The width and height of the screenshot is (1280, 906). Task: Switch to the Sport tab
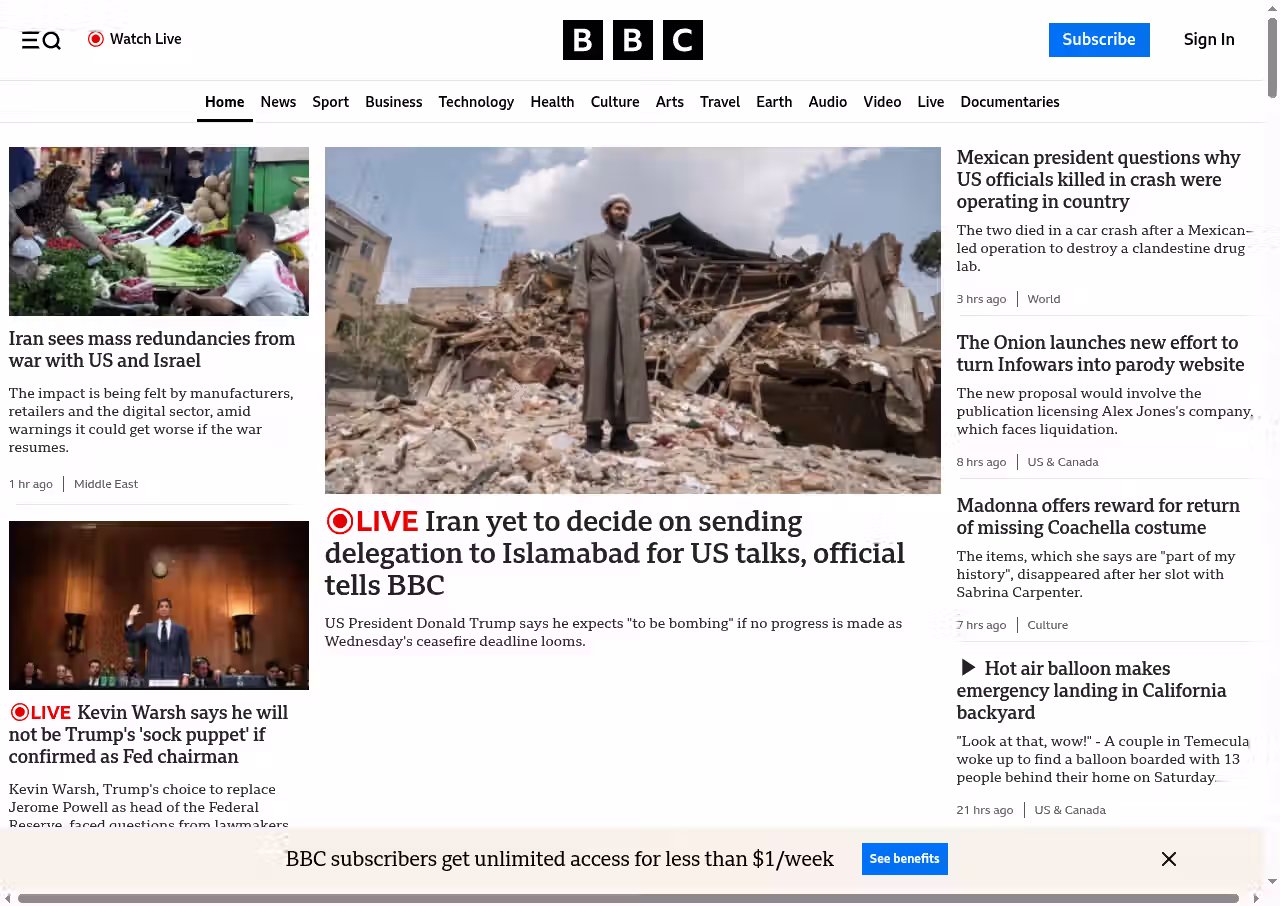coord(330,102)
